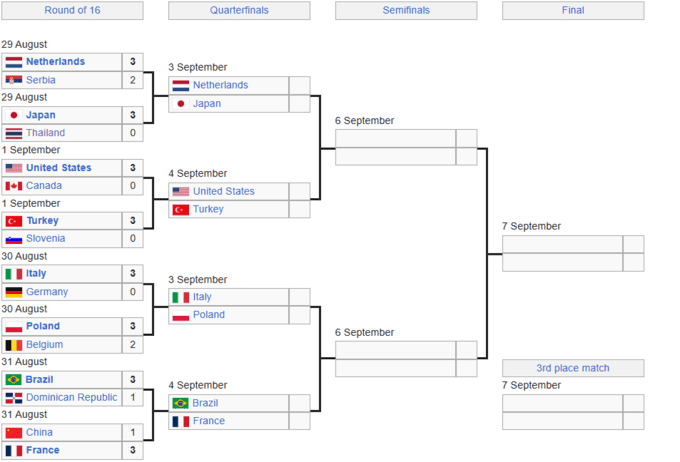Click the Germany flag icon
The width and height of the screenshot is (680, 462).
(x=13, y=292)
